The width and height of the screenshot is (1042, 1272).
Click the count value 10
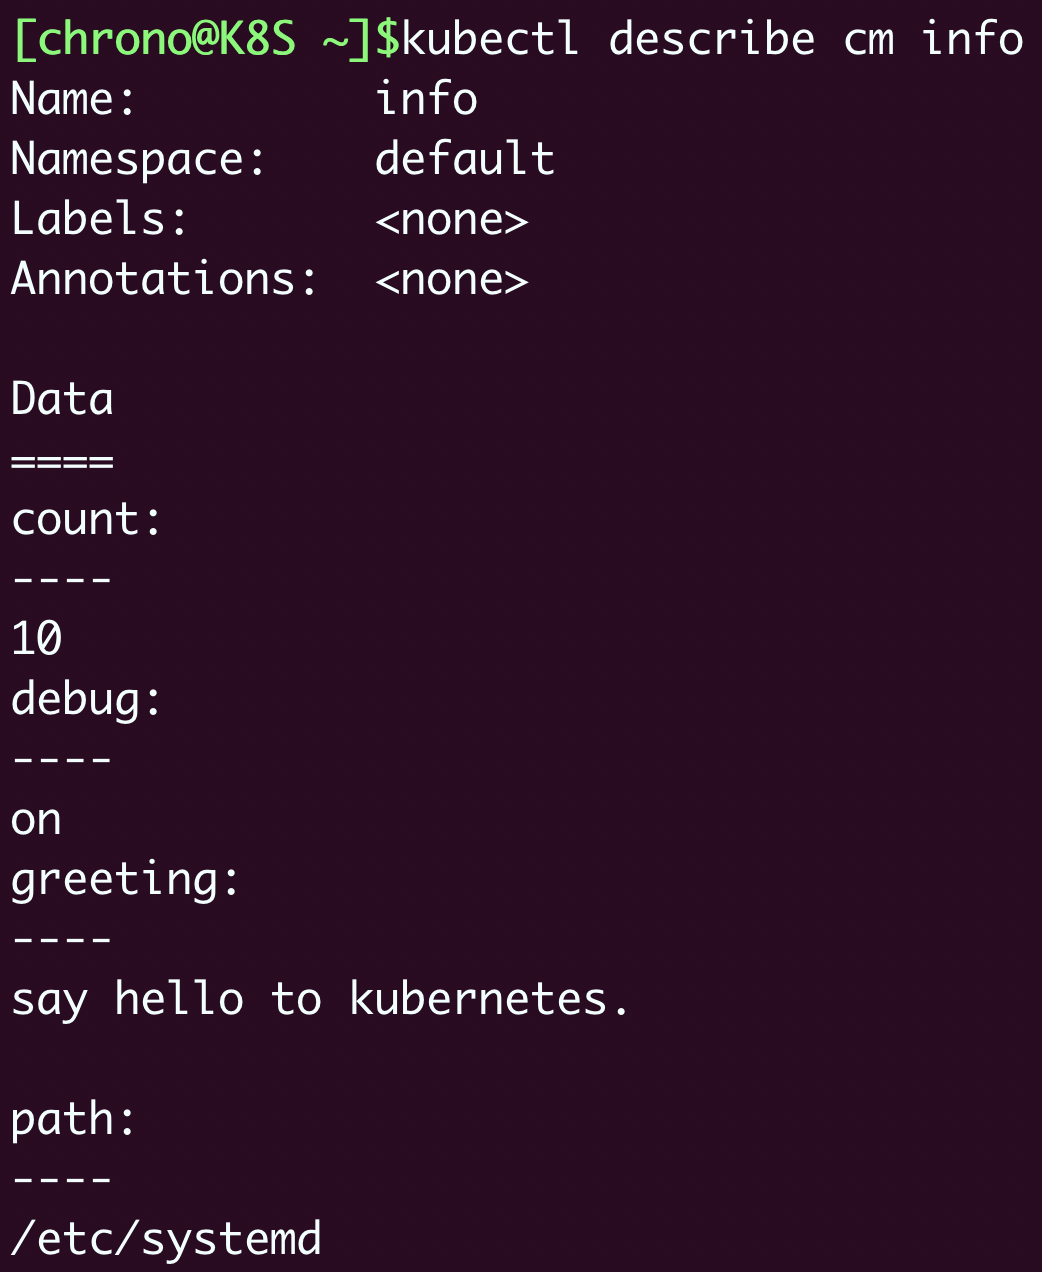[37, 640]
